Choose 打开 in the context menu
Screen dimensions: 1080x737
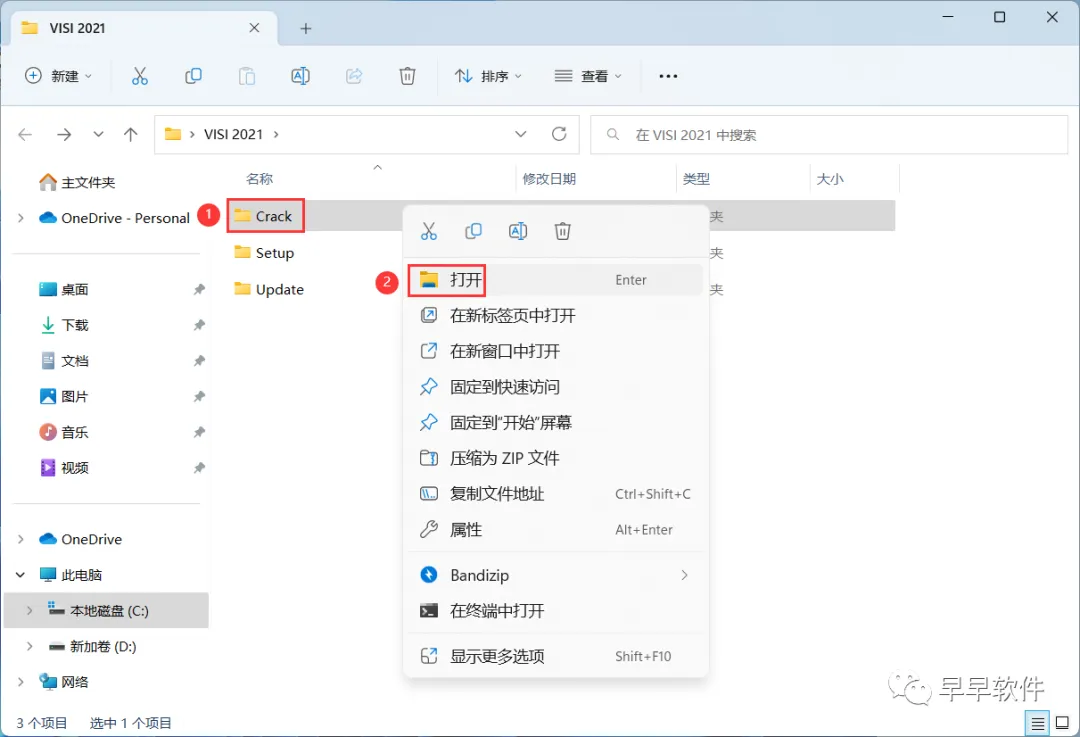click(x=555, y=280)
